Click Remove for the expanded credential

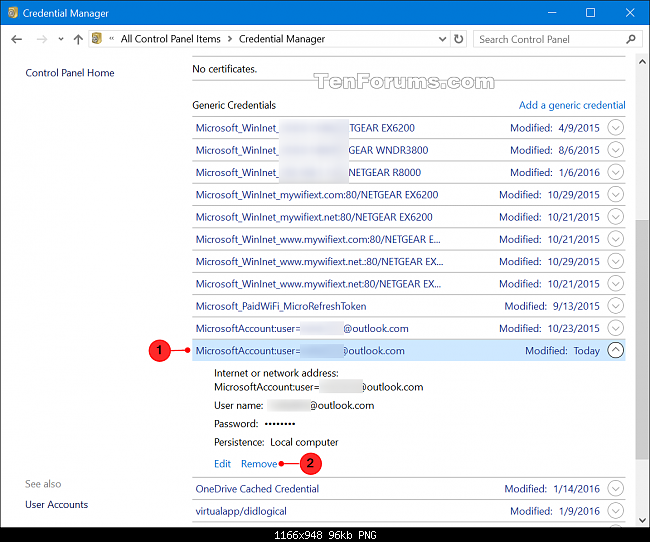(x=259, y=464)
